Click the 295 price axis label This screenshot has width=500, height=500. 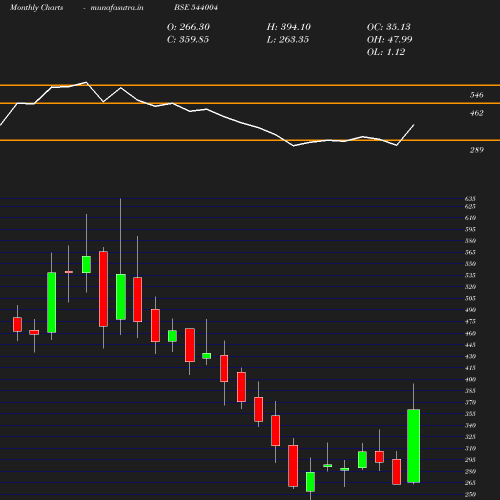[x=470, y=460]
